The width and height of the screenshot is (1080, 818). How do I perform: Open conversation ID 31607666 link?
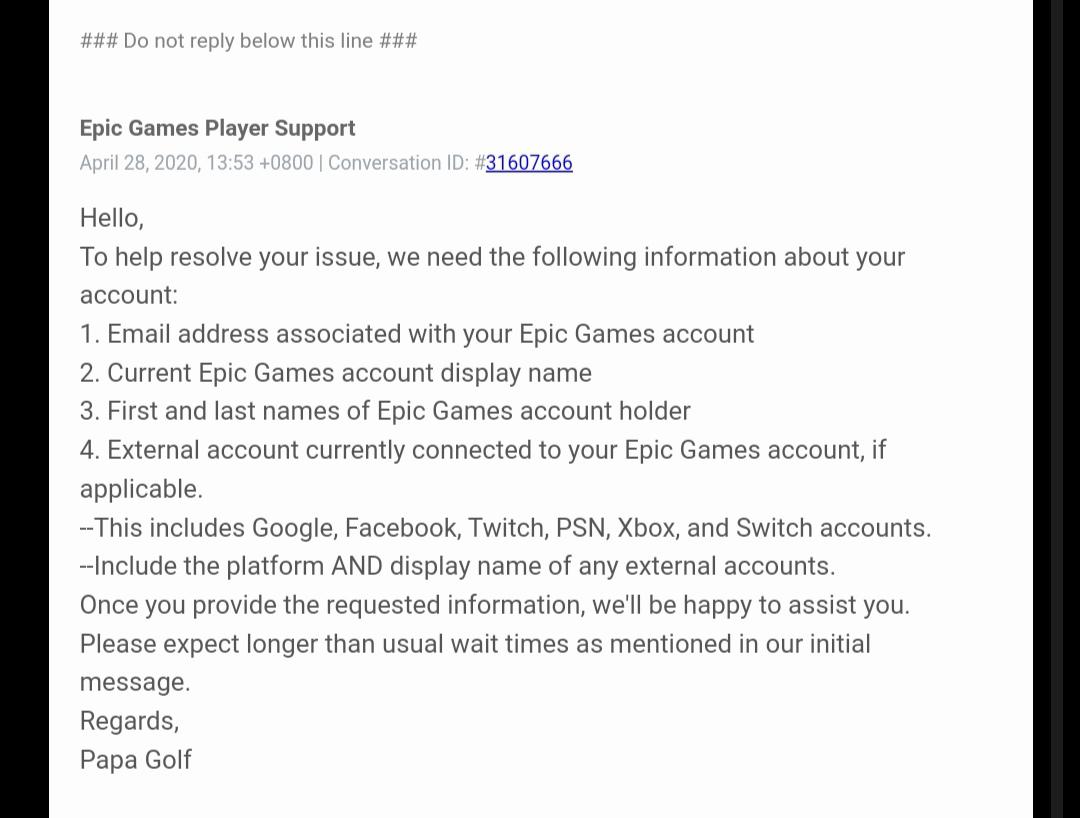click(529, 163)
